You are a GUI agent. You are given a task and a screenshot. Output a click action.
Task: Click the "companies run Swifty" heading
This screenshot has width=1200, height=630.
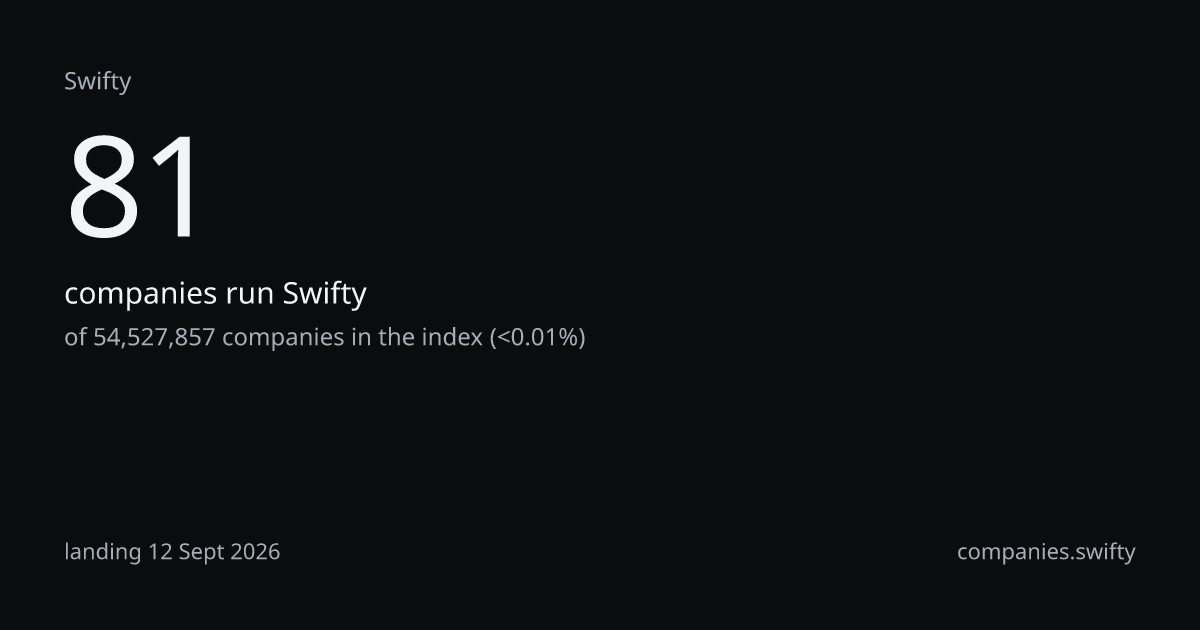pos(215,295)
